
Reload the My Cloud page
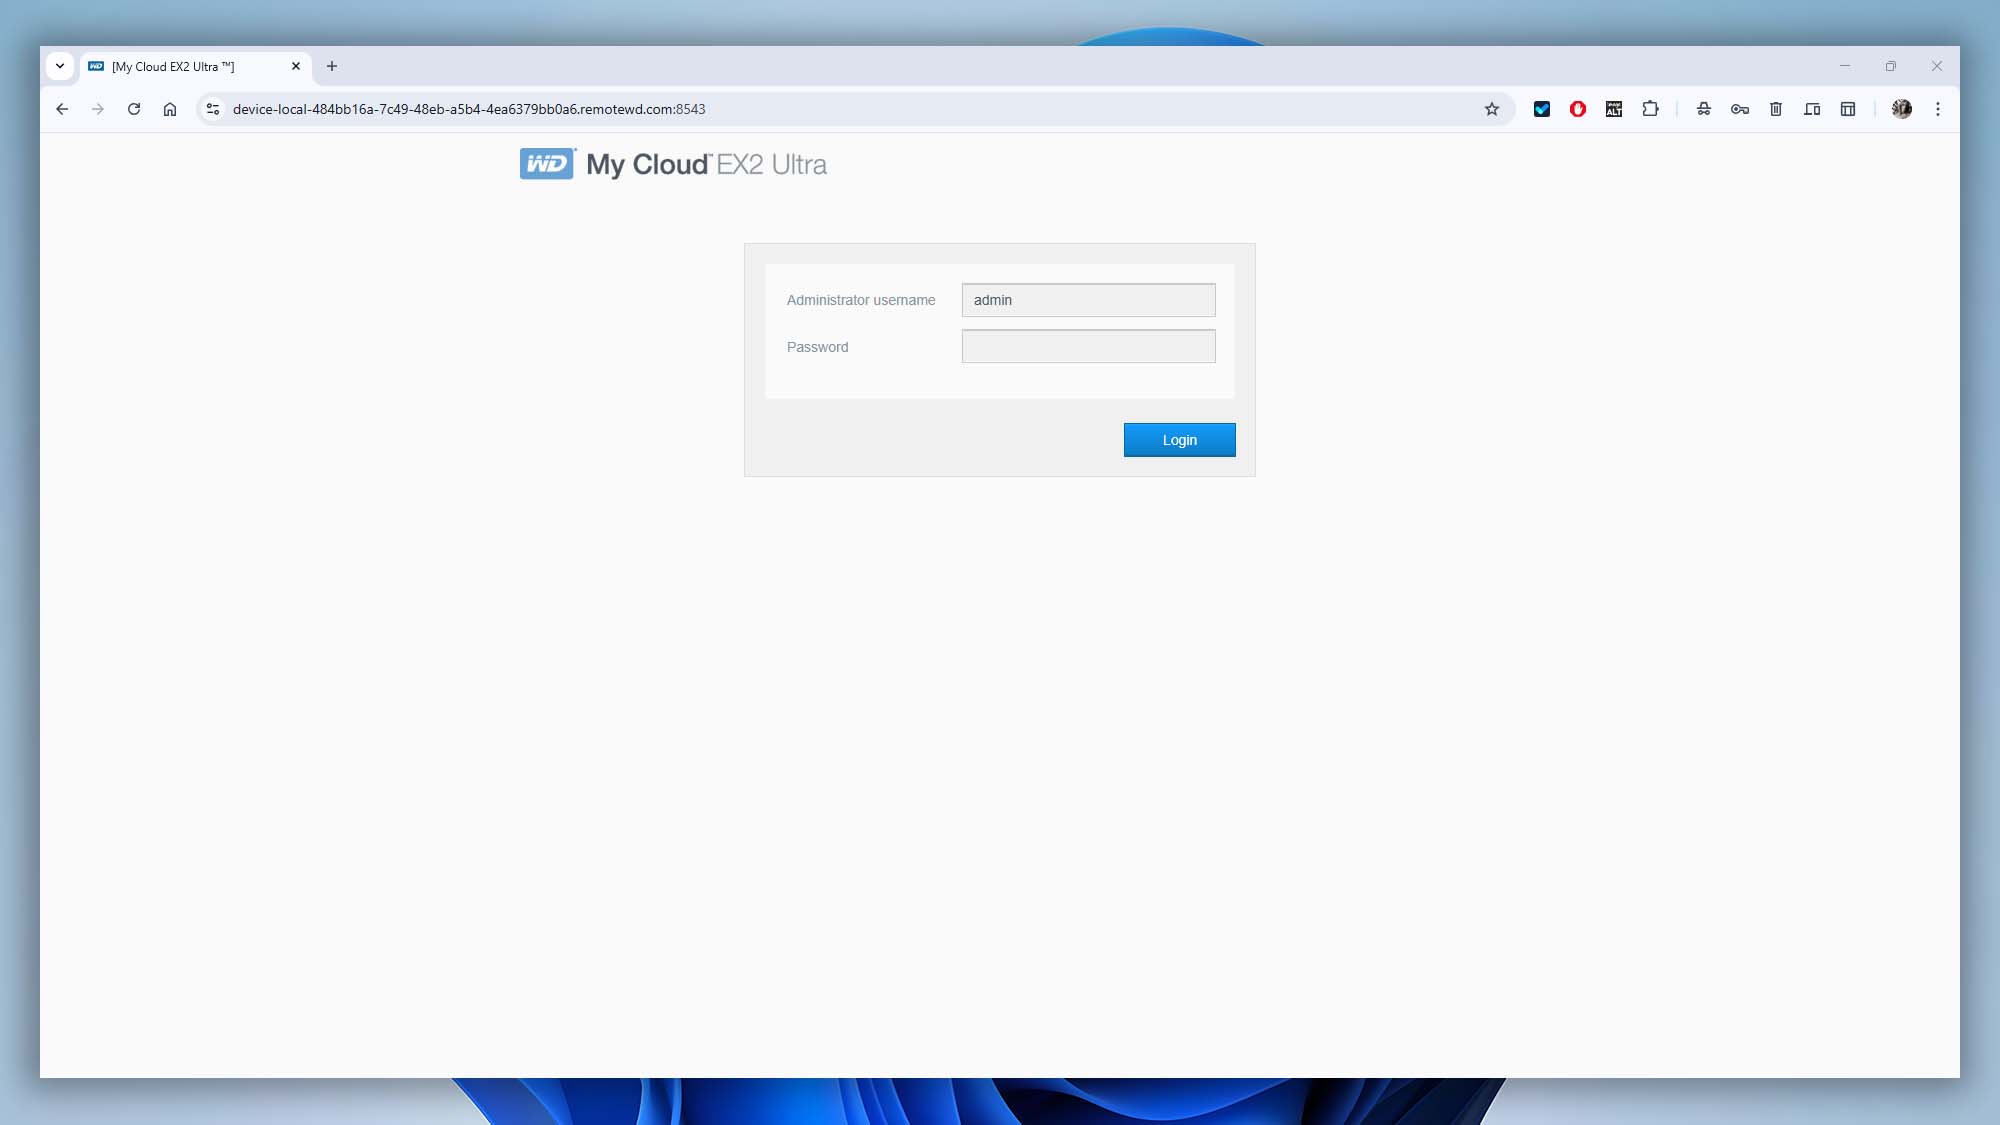134,109
